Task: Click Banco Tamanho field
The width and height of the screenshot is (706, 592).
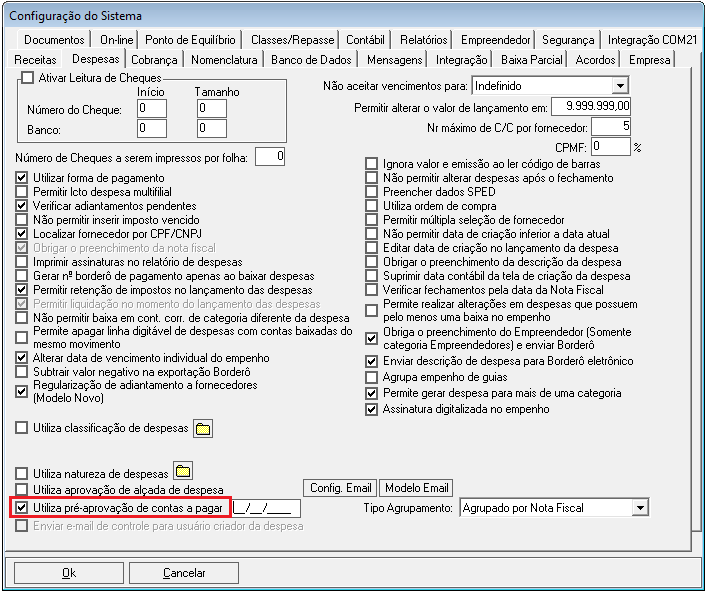Action: pos(212,129)
